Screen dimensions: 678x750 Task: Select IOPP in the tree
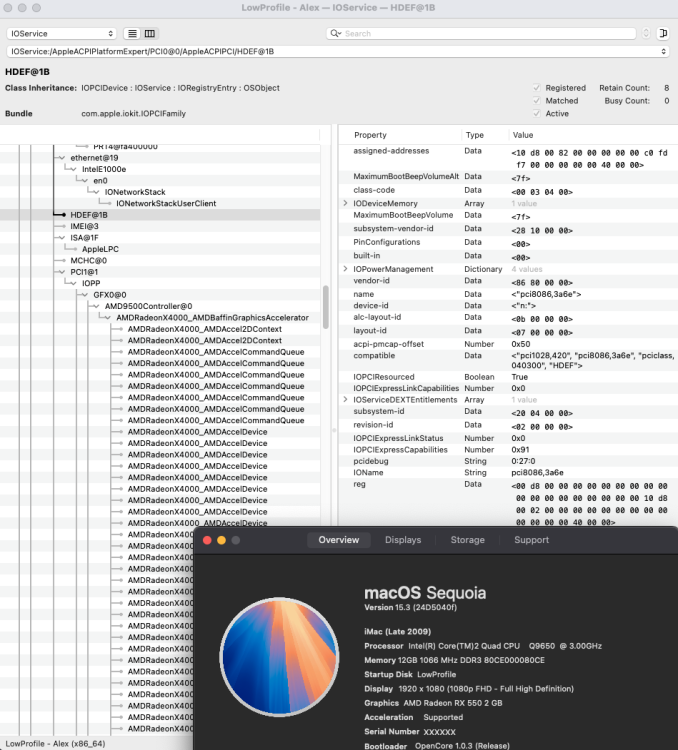91,283
